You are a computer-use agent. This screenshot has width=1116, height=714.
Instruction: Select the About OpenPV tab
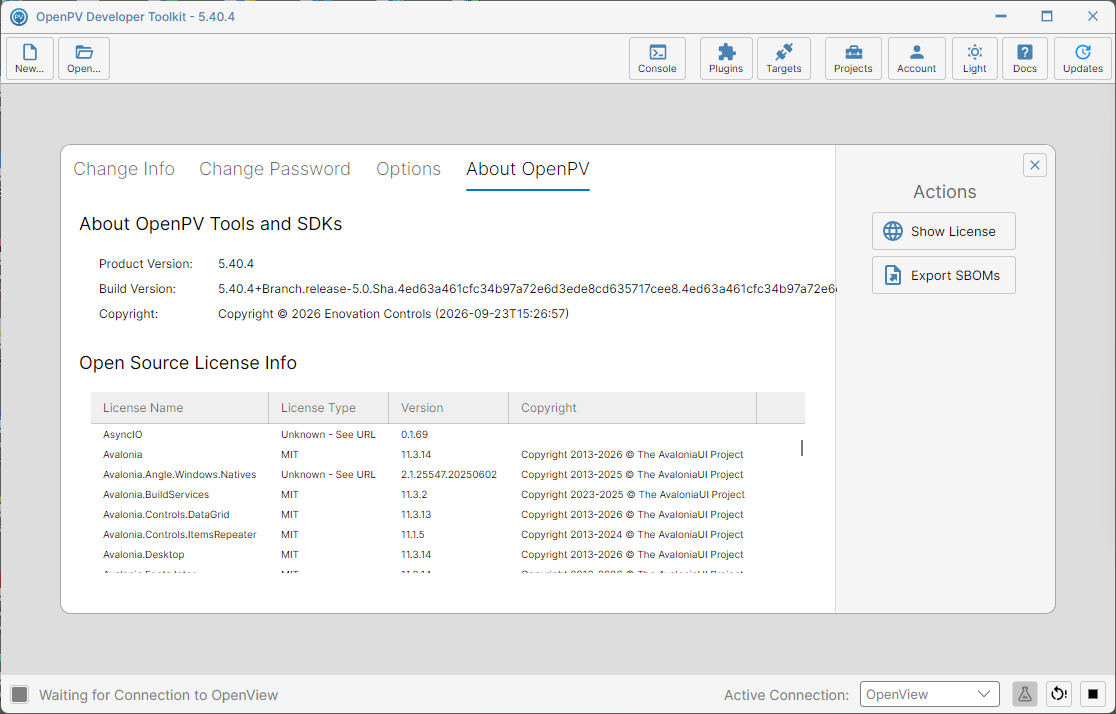[x=528, y=169]
